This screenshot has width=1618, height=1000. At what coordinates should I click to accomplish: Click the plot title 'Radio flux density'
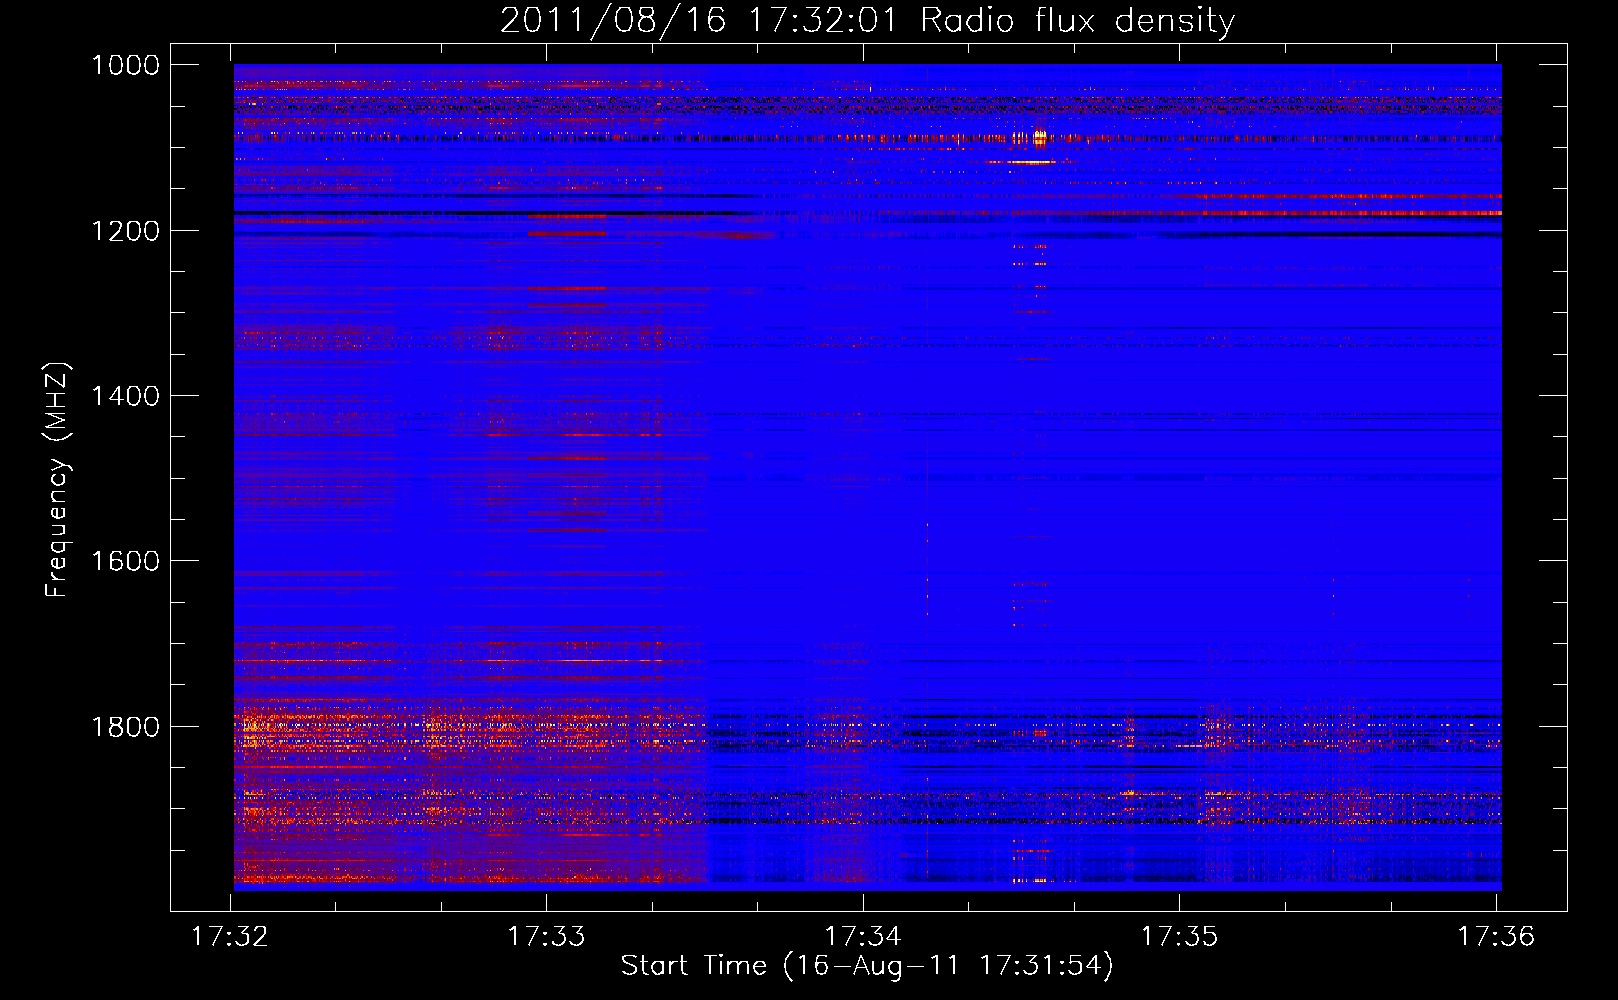[x=1077, y=20]
